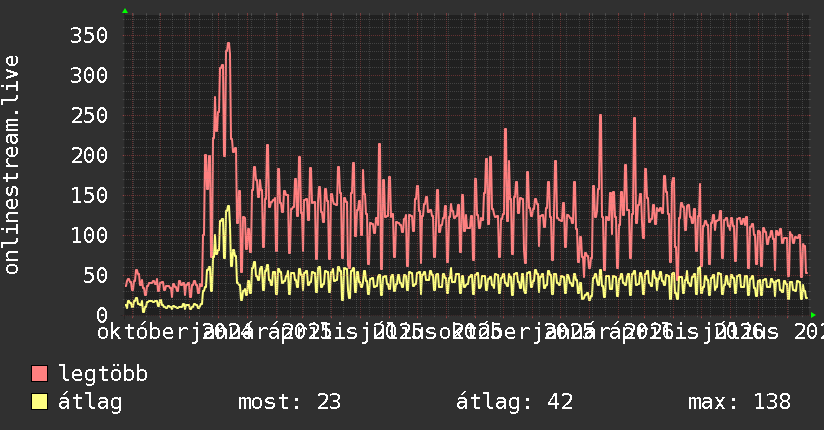This screenshot has width=824, height=430.
Task: Click the onlinestream.live vertical axis title
Action: 11,165
